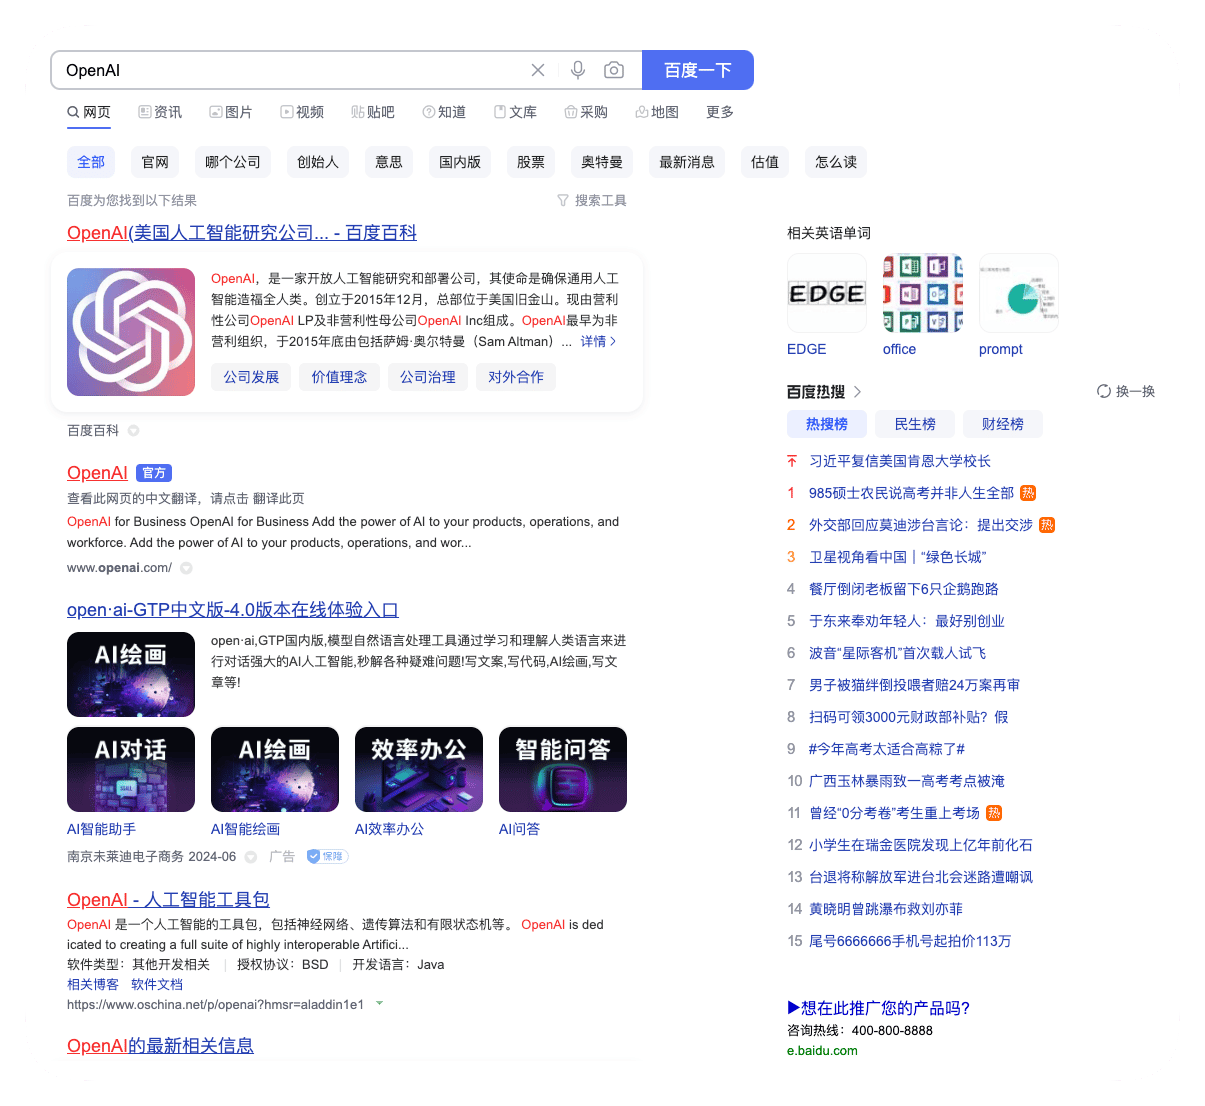
Task: Click the 翻译此页 link
Action: click(278, 499)
